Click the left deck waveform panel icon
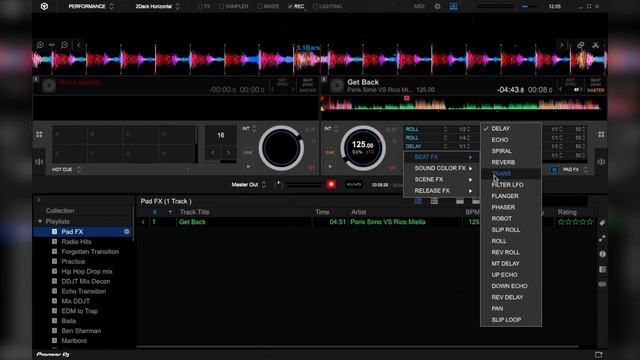Screen dimensions: 640x360 (39, 162)
